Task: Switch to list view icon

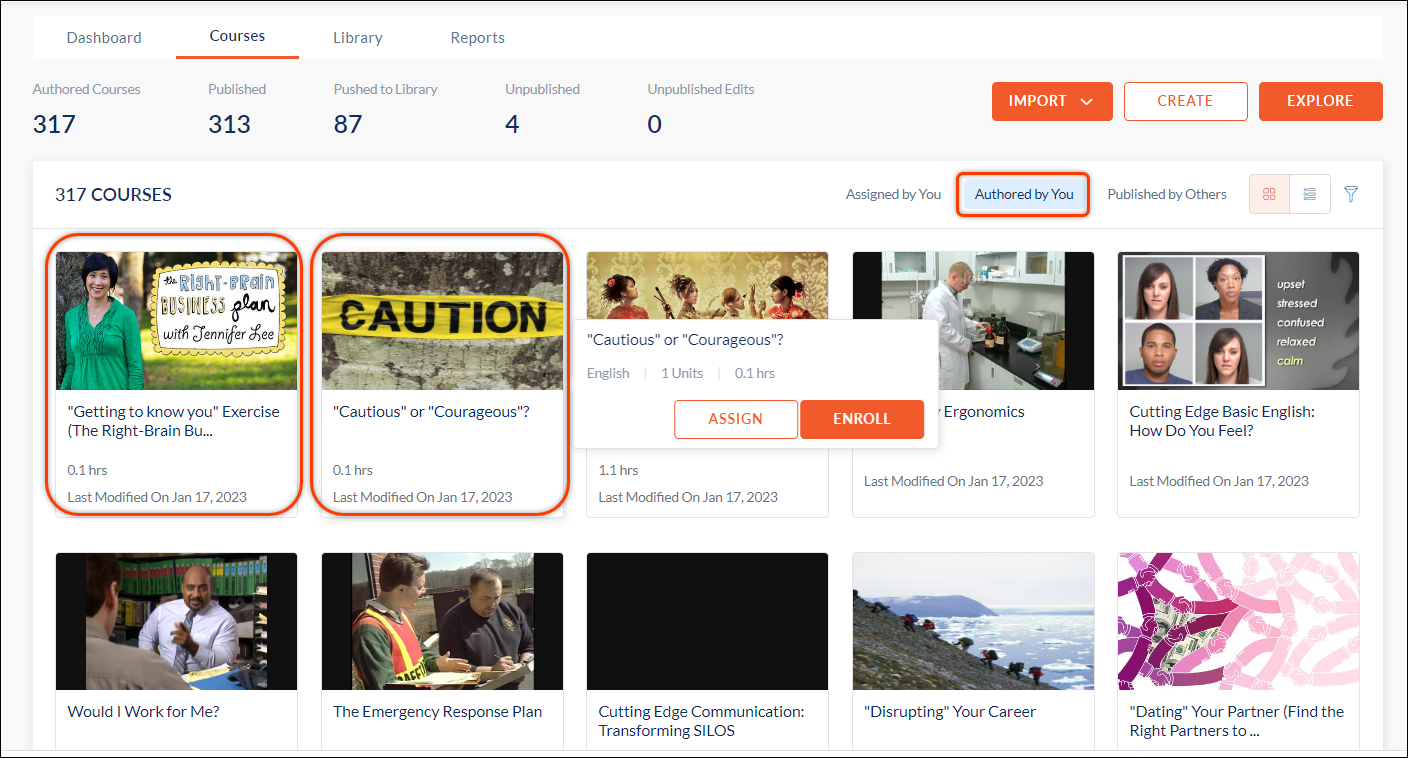Action: tap(1310, 194)
